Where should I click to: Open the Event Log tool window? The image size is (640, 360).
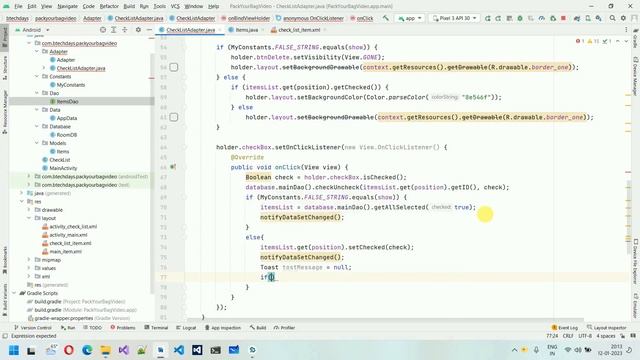pos(565,327)
